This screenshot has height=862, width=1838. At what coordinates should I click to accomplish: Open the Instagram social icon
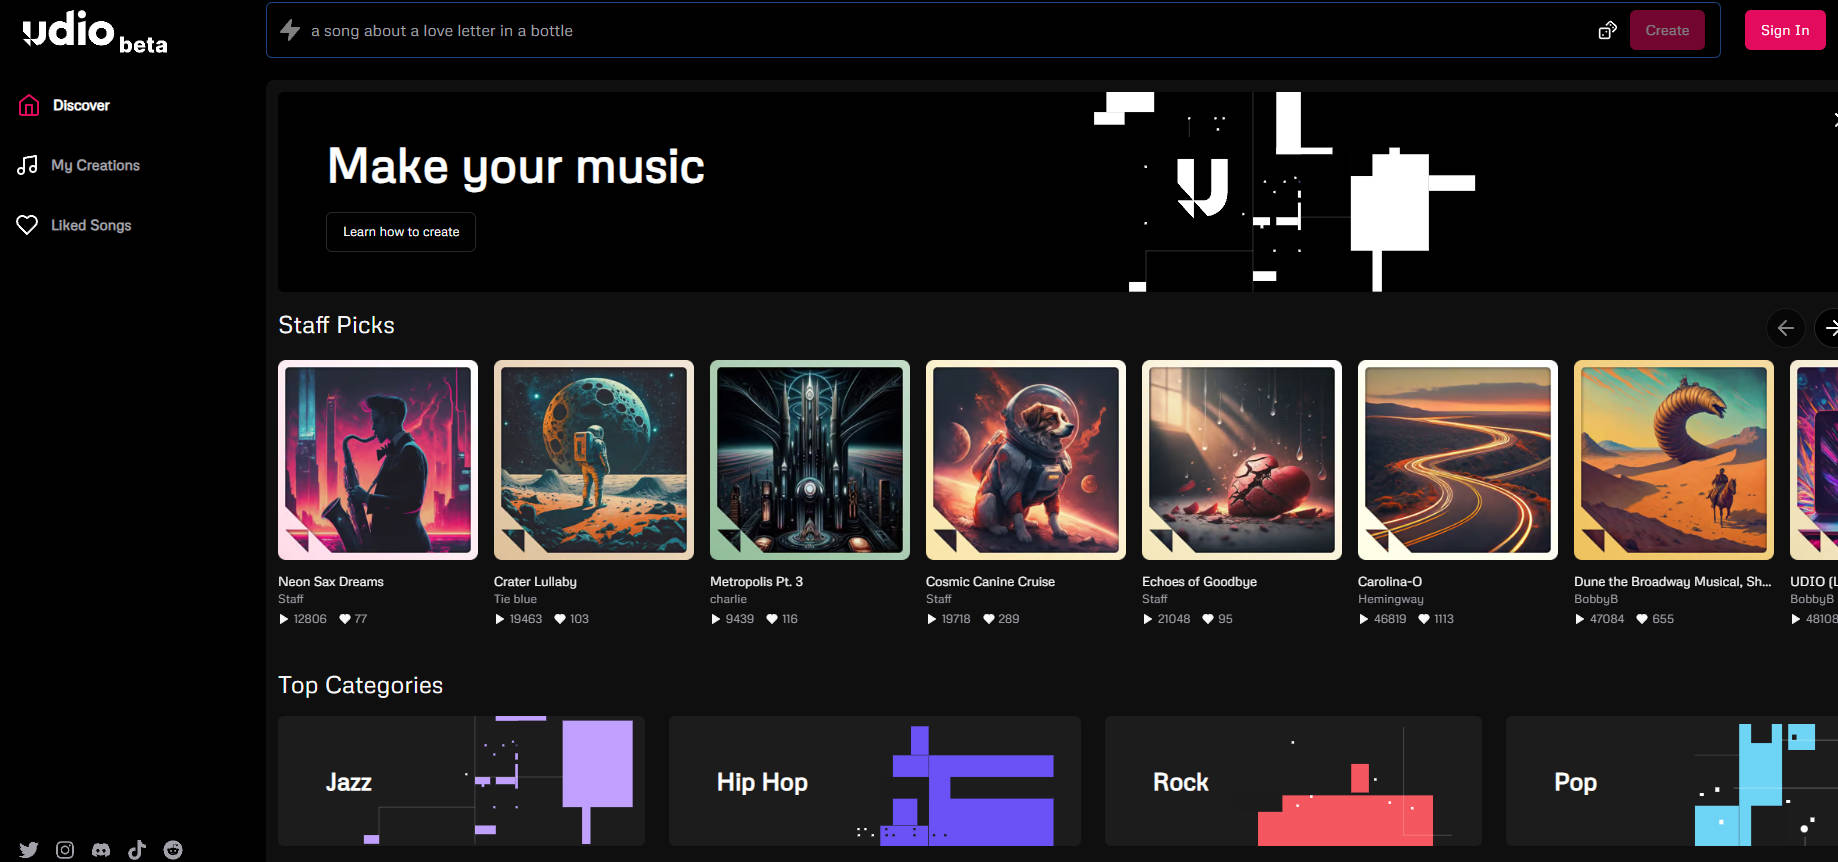click(x=65, y=850)
